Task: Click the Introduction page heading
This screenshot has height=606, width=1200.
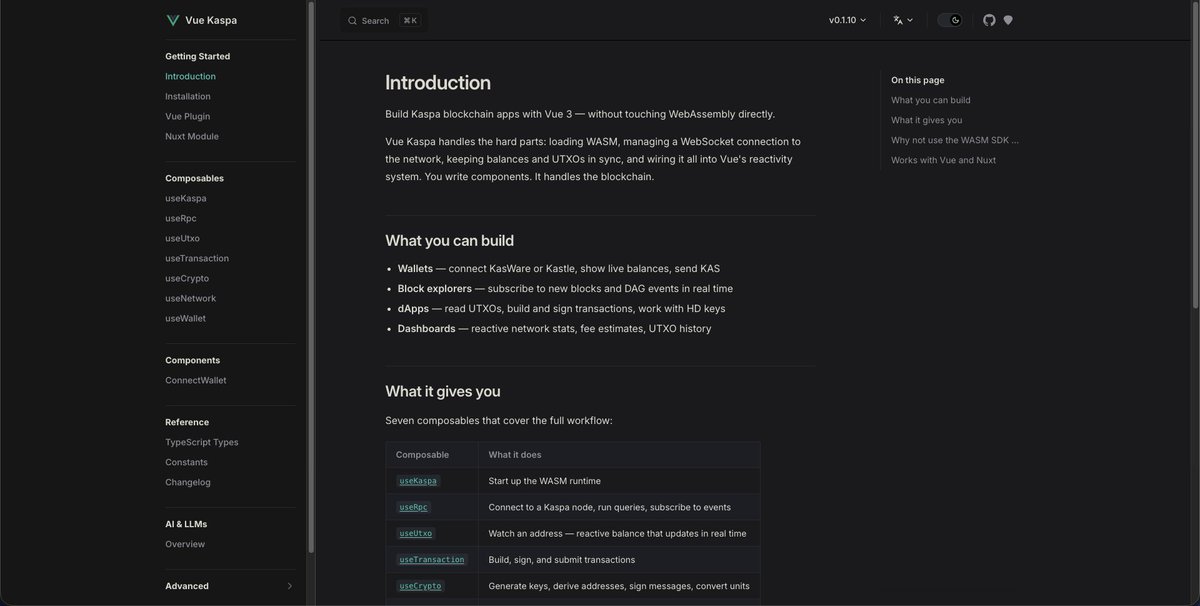Action: click(x=438, y=83)
